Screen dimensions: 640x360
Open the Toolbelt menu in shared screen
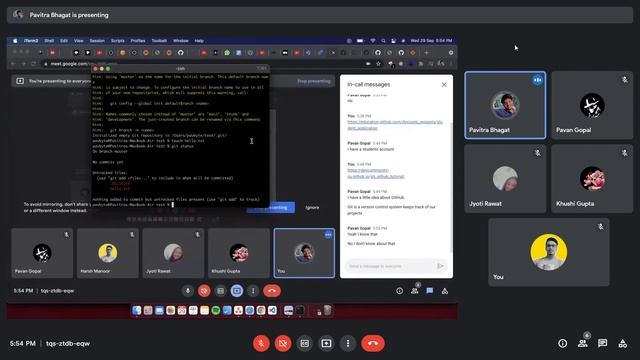[159, 41]
